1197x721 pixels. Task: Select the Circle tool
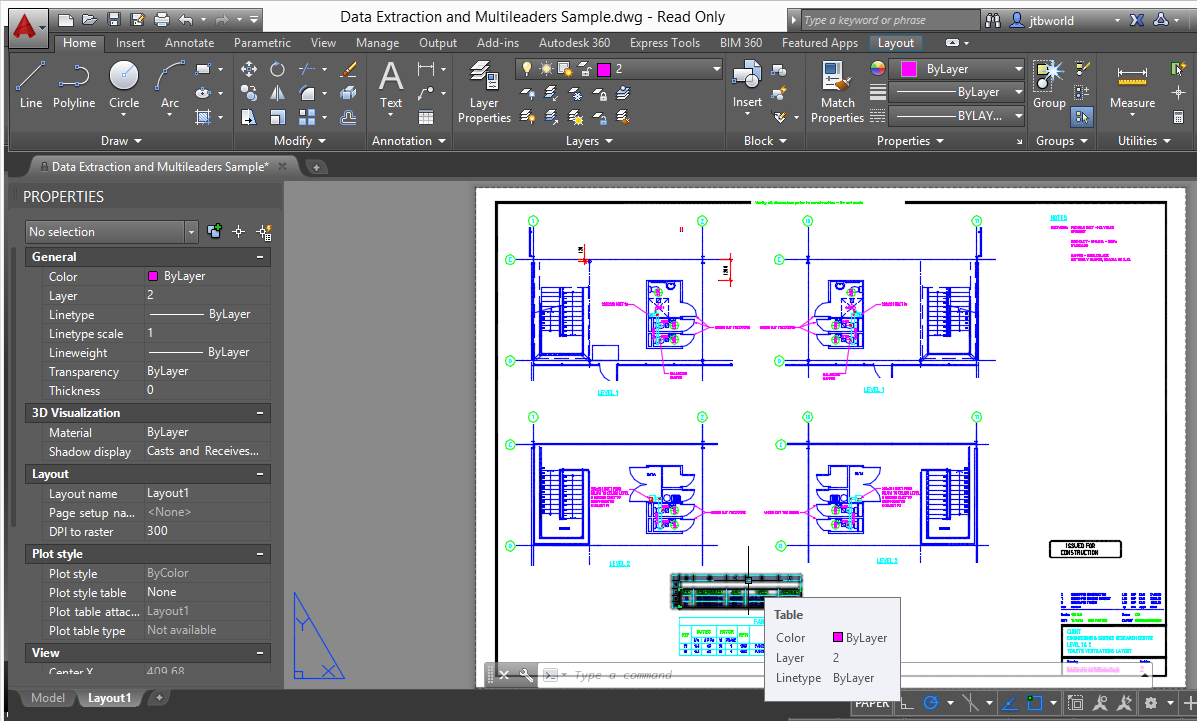point(124,85)
